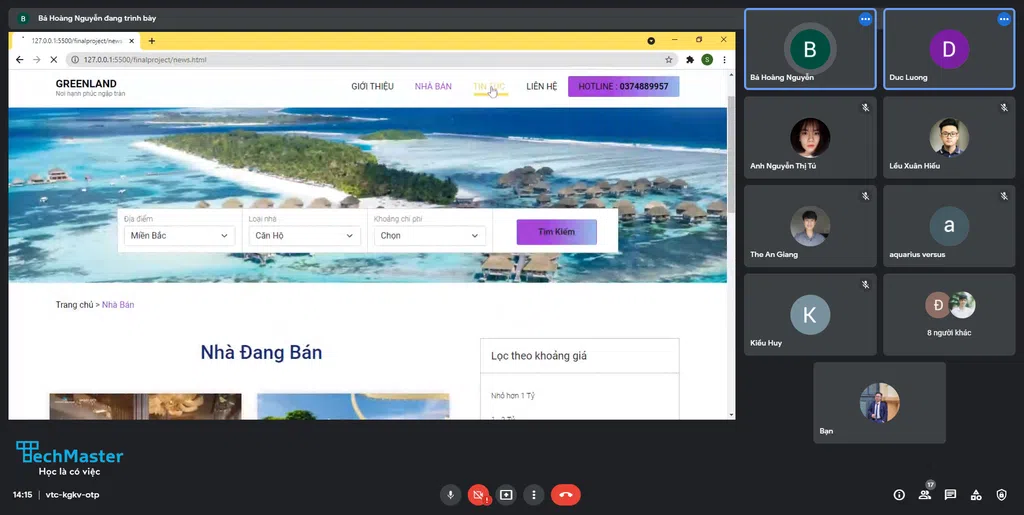Click the Trang chủ breadcrumb link
This screenshot has width=1024, height=515.
(x=74, y=305)
